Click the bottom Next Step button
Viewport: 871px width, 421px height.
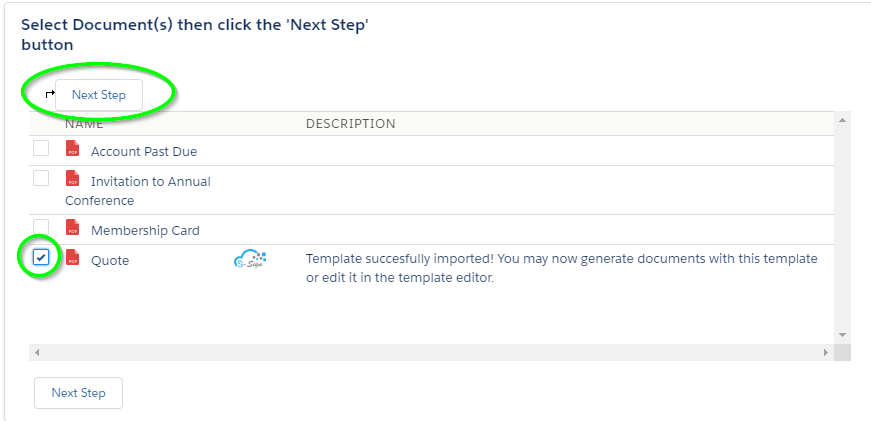point(78,393)
